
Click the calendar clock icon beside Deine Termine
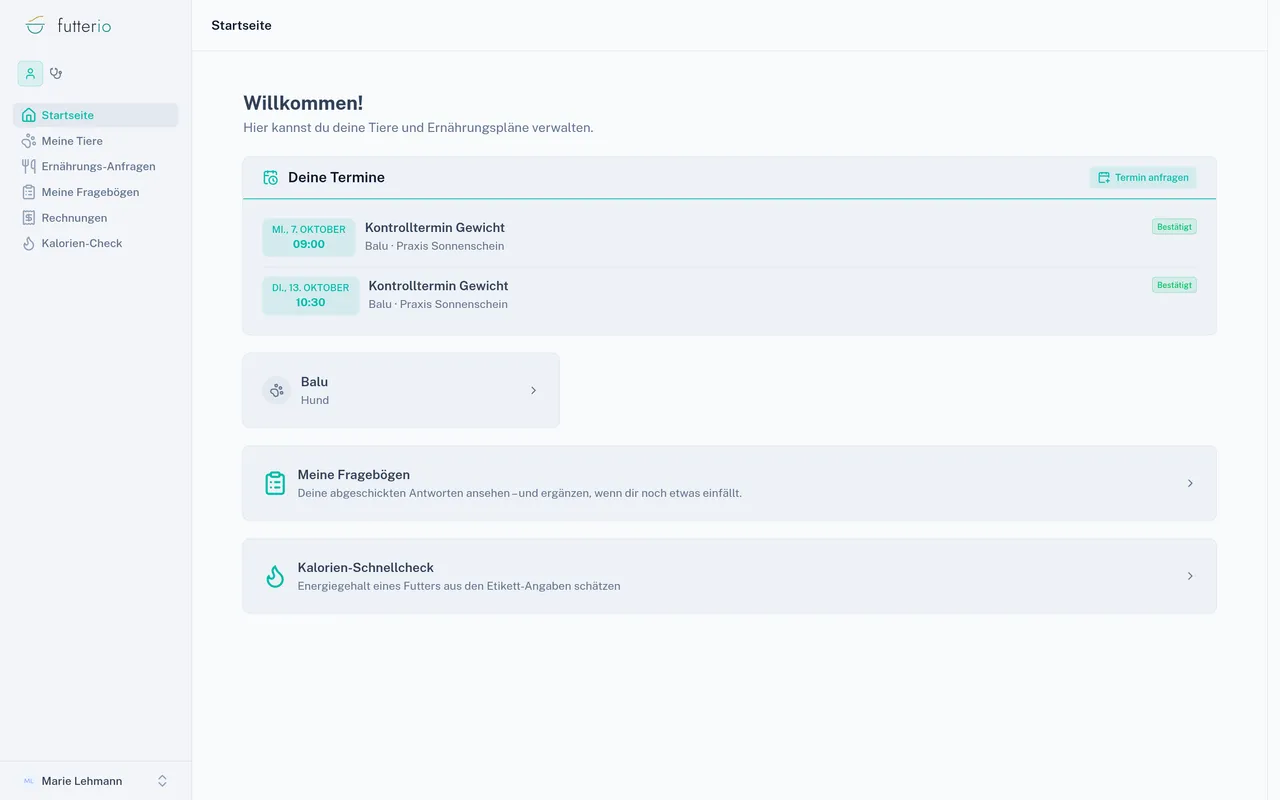[x=271, y=177]
